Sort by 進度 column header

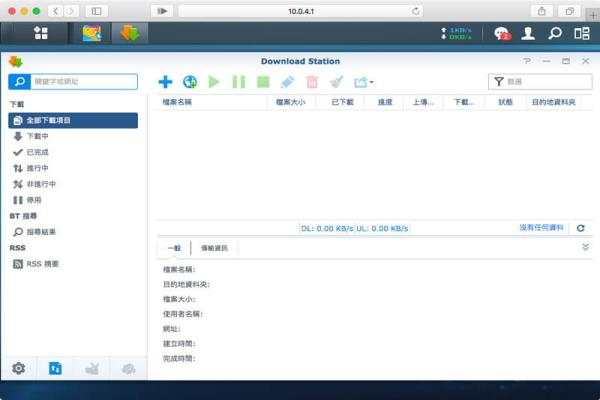[385, 102]
